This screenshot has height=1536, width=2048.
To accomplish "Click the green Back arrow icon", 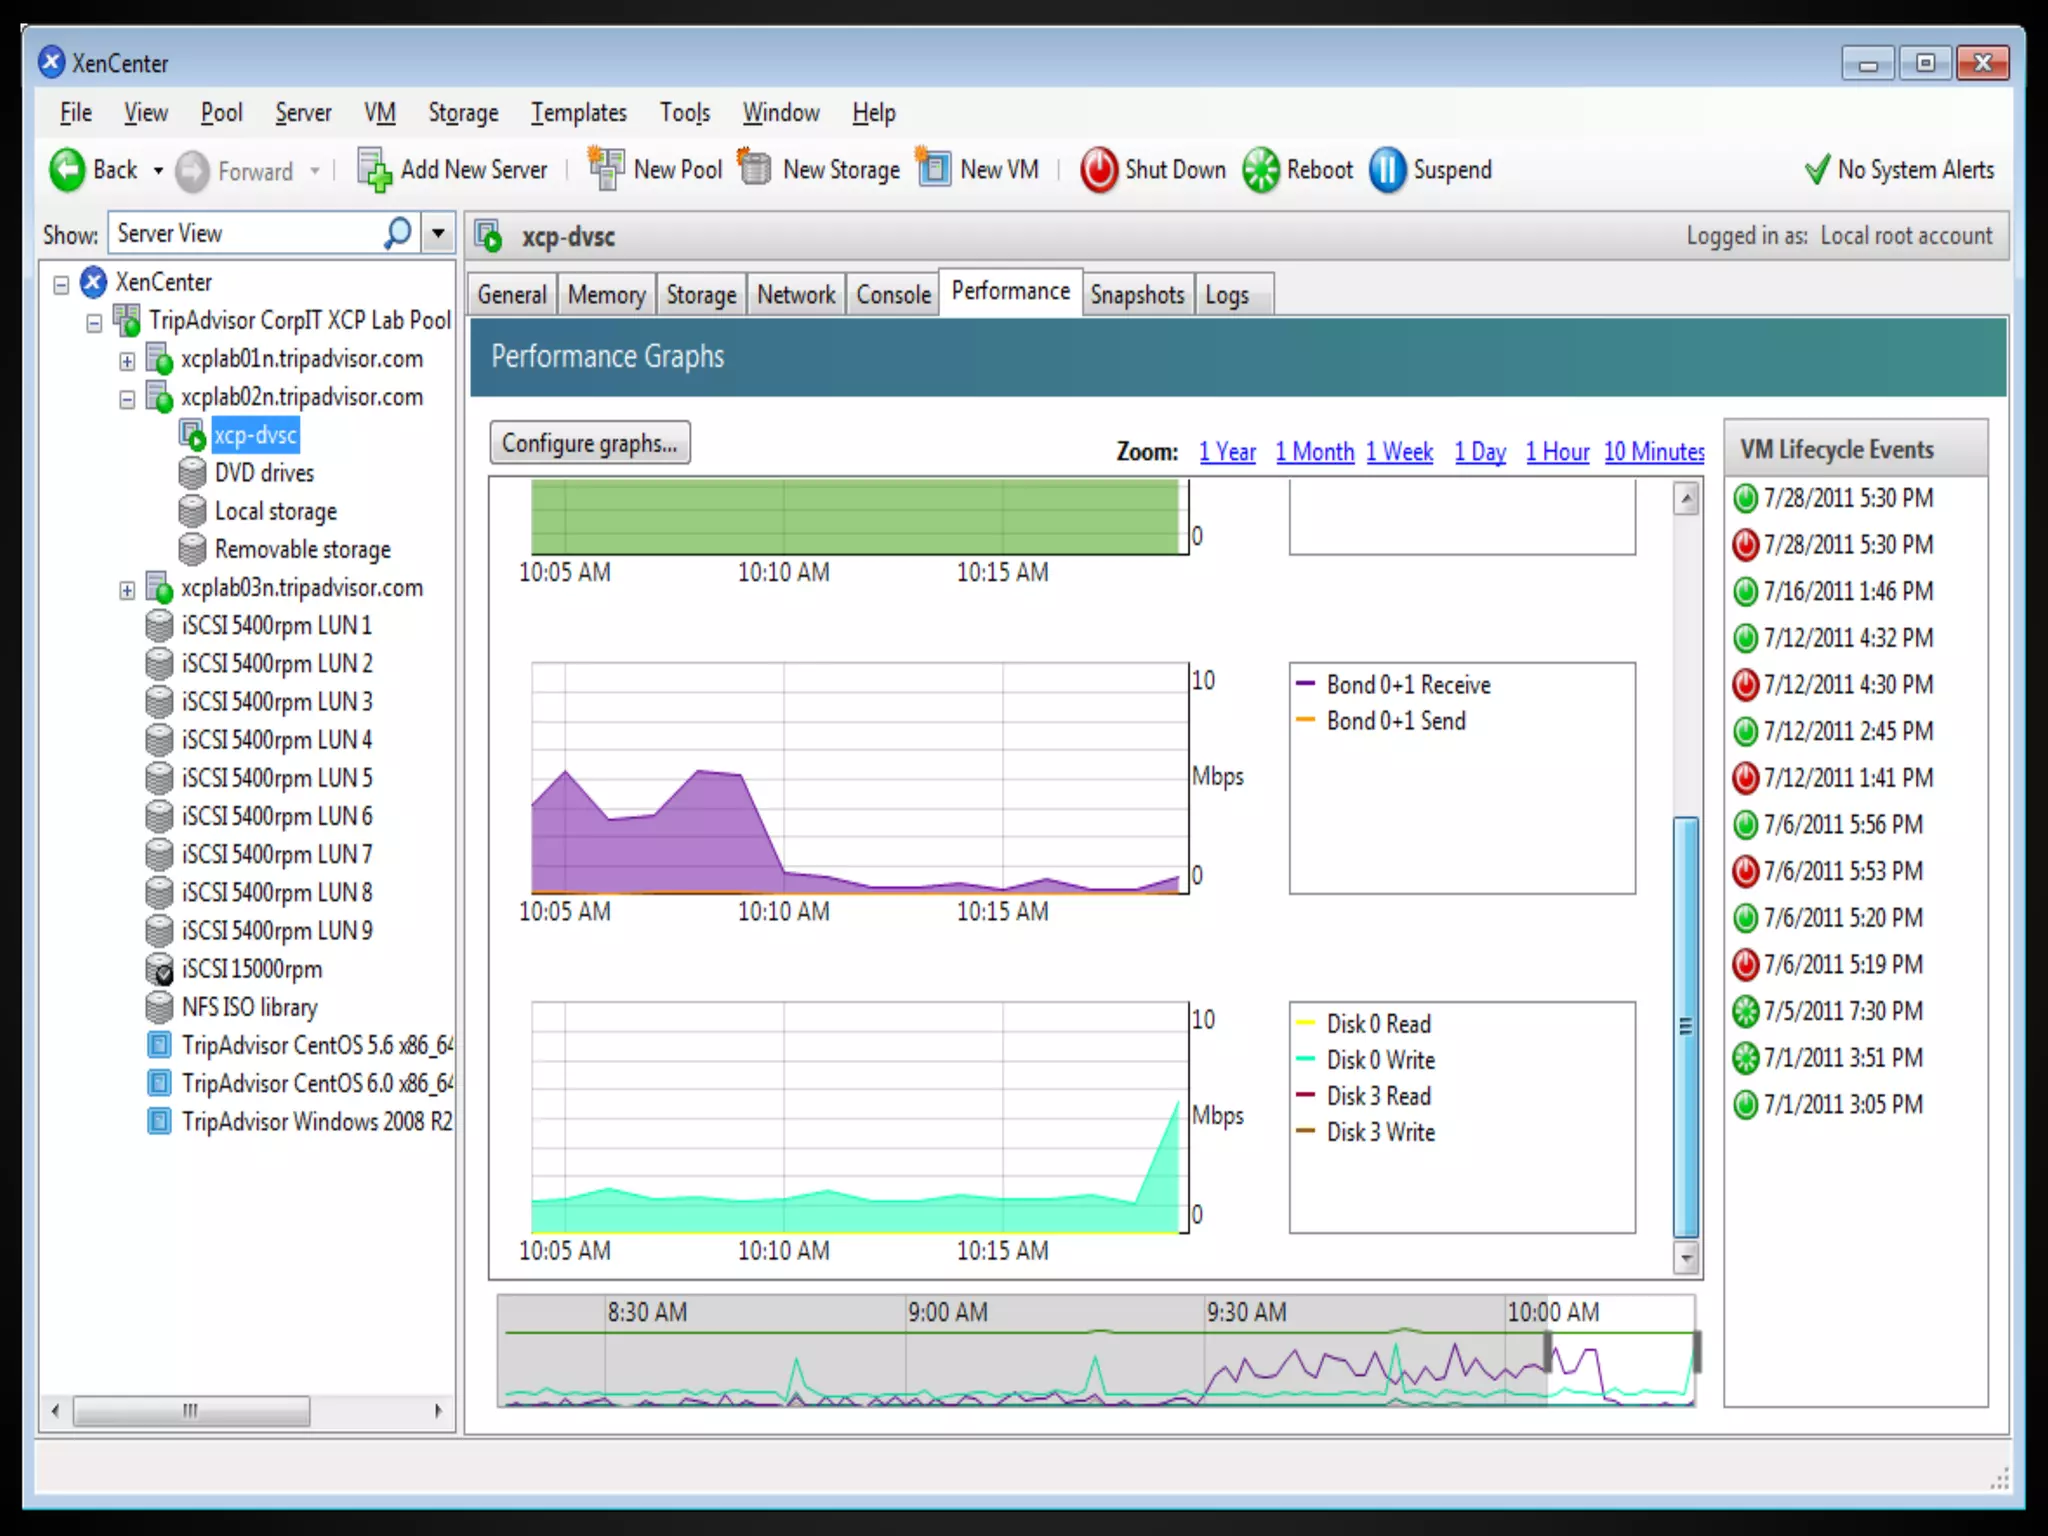I will pos(68,169).
